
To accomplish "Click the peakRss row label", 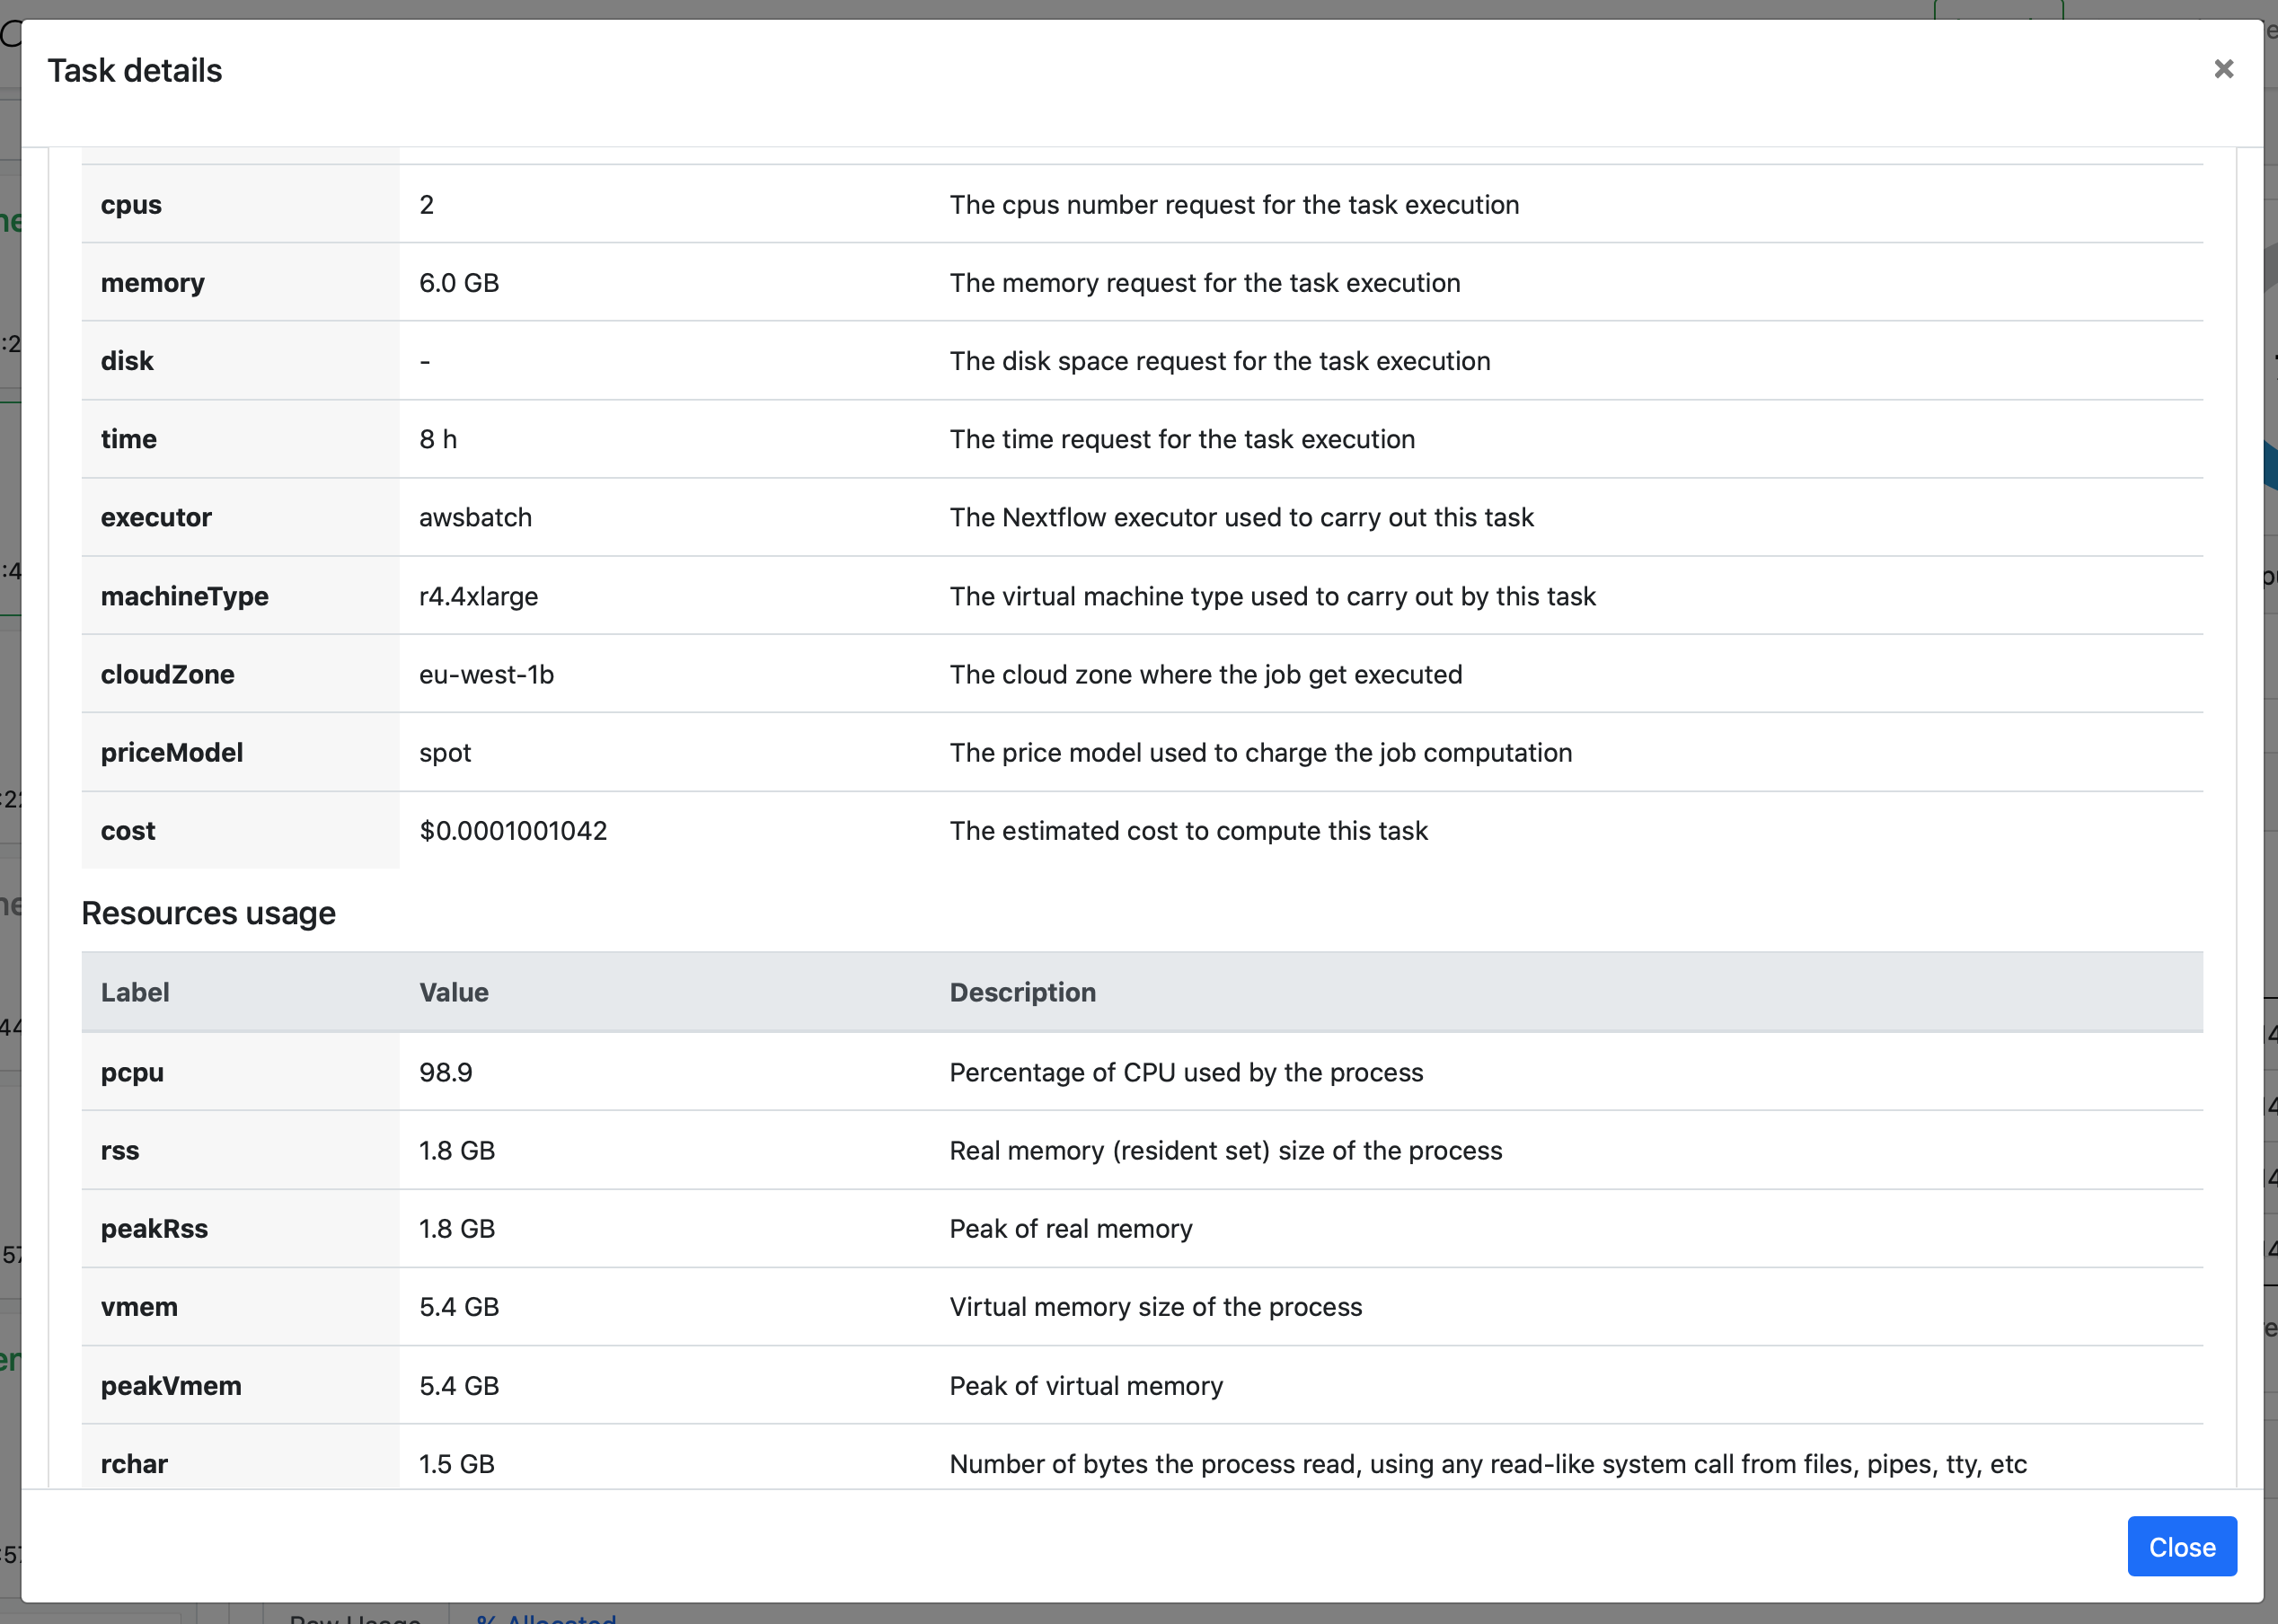I will click(x=154, y=1228).
